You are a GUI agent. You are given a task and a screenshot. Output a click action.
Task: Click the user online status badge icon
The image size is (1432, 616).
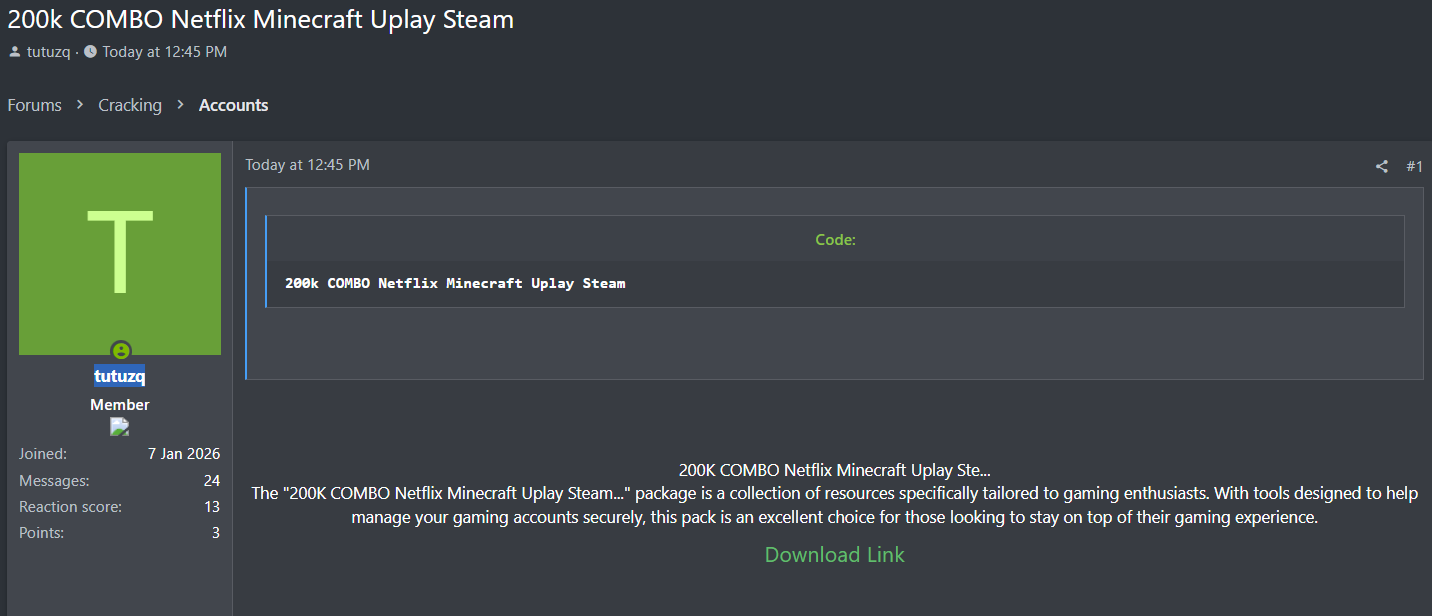(120, 350)
